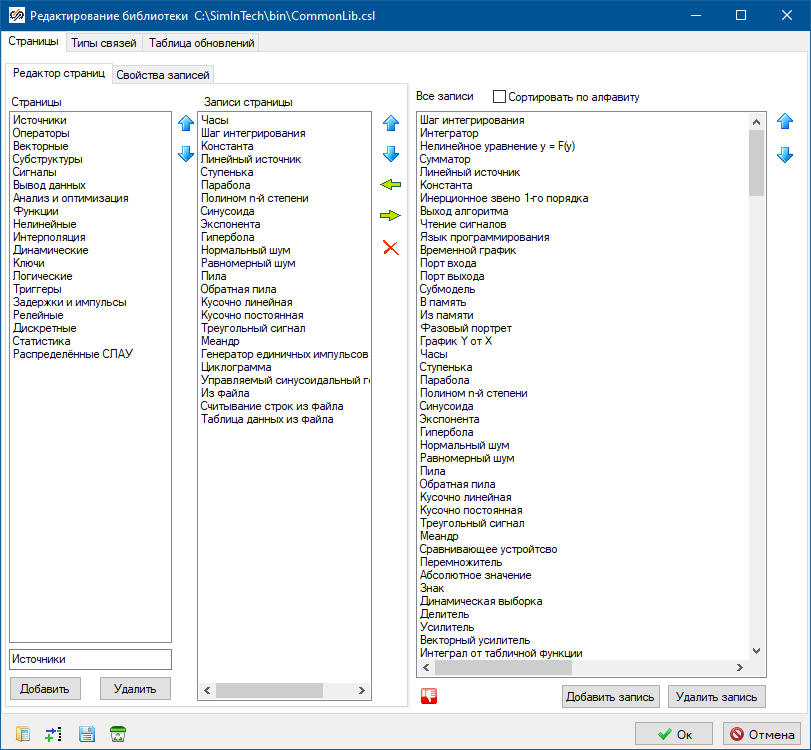Click the green plus list icon in bottom toolbar

(x=54, y=734)
